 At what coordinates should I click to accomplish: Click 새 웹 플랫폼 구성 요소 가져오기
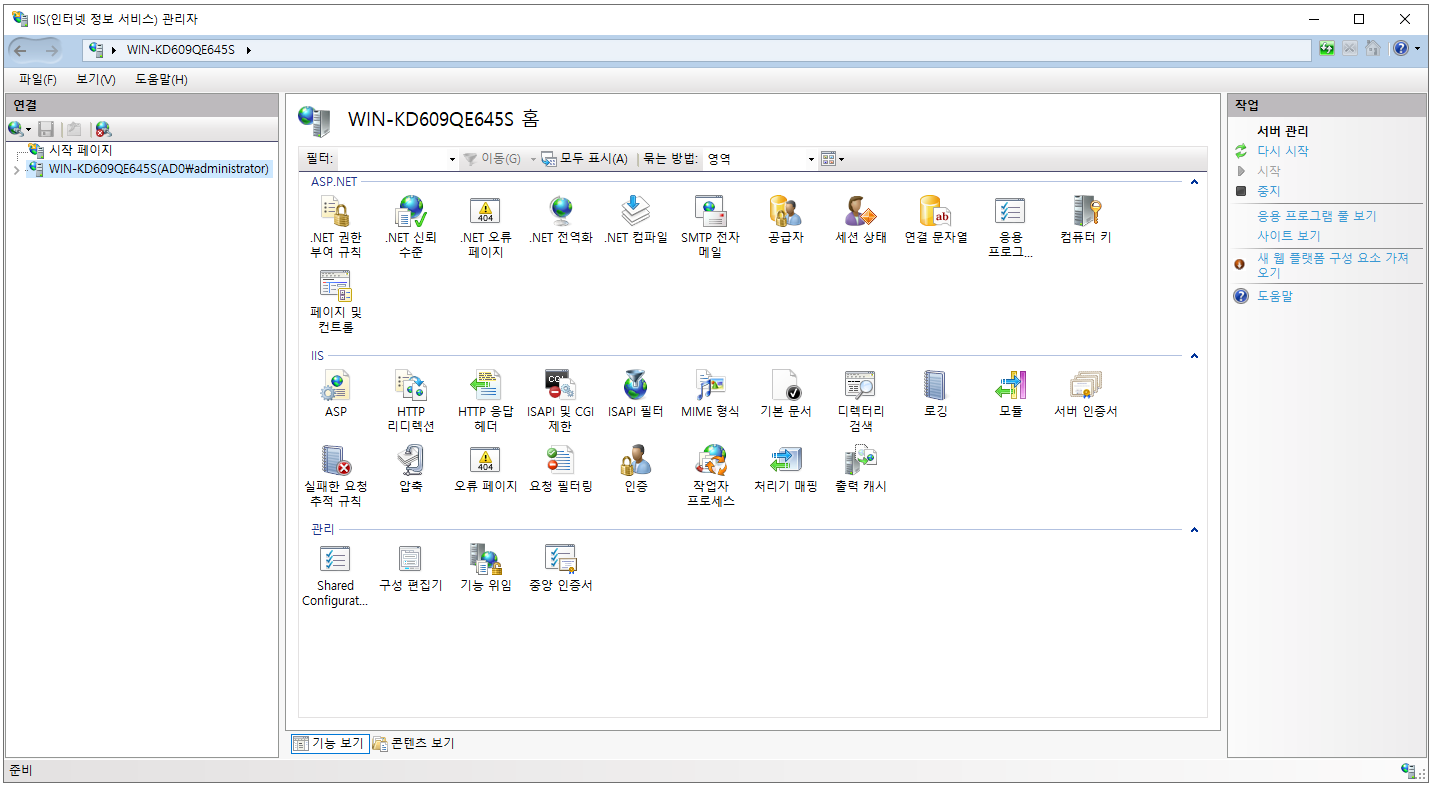pos(1333,265)
